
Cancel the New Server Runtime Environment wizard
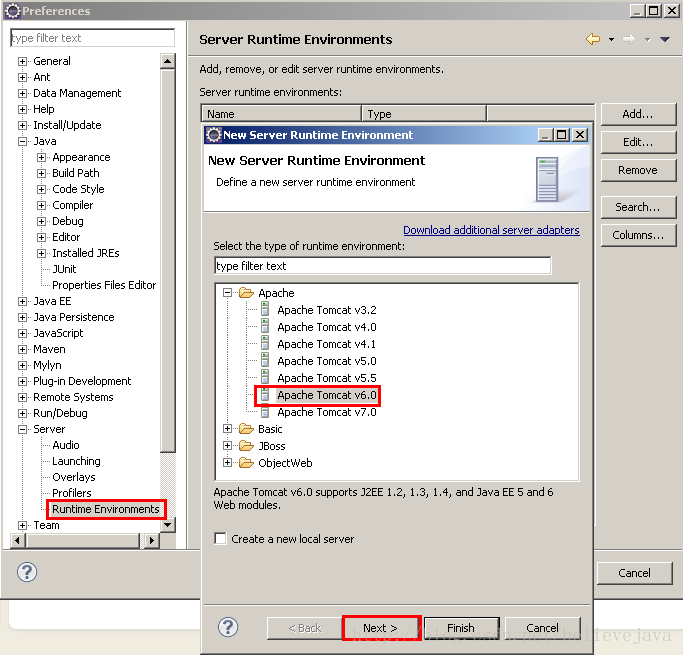pyautogui.click(x=542, y=628)
